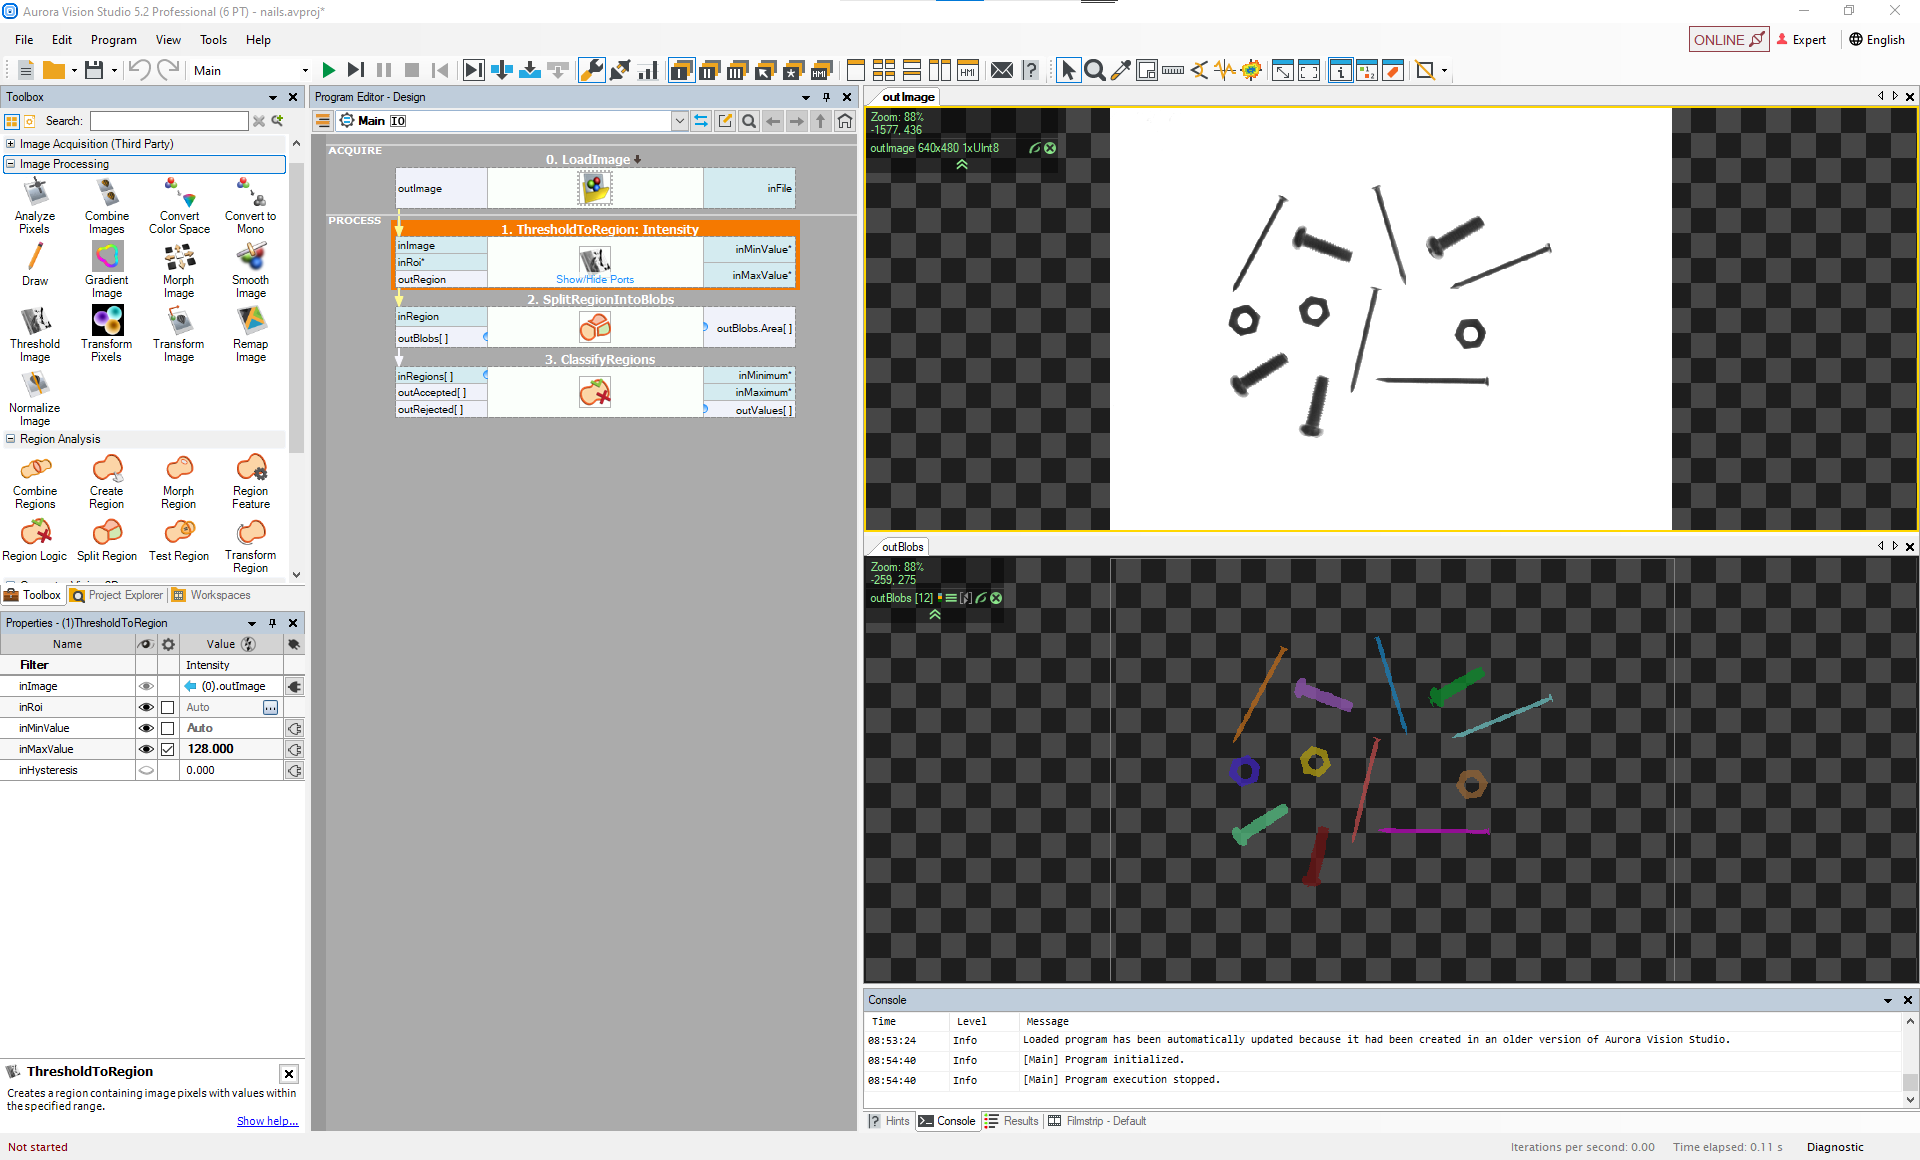Click the Region Logic icon

coord(35,533)
